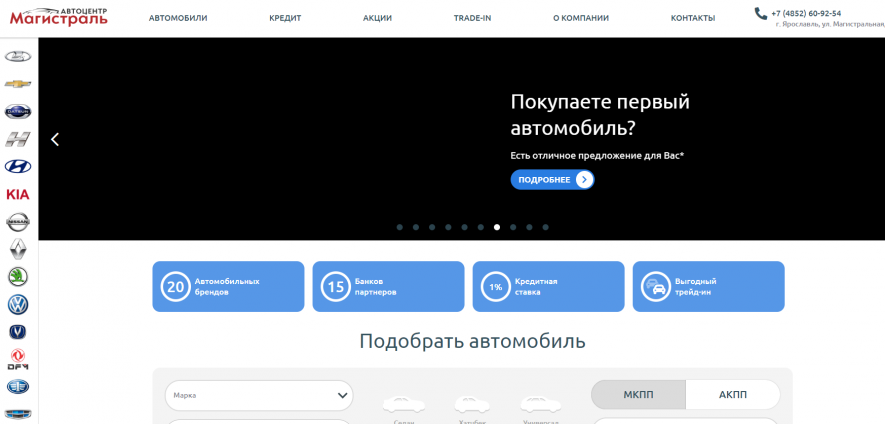Go to previous slide with left arrow
Screen dimensions: 885x424
(x=55, y=139)
